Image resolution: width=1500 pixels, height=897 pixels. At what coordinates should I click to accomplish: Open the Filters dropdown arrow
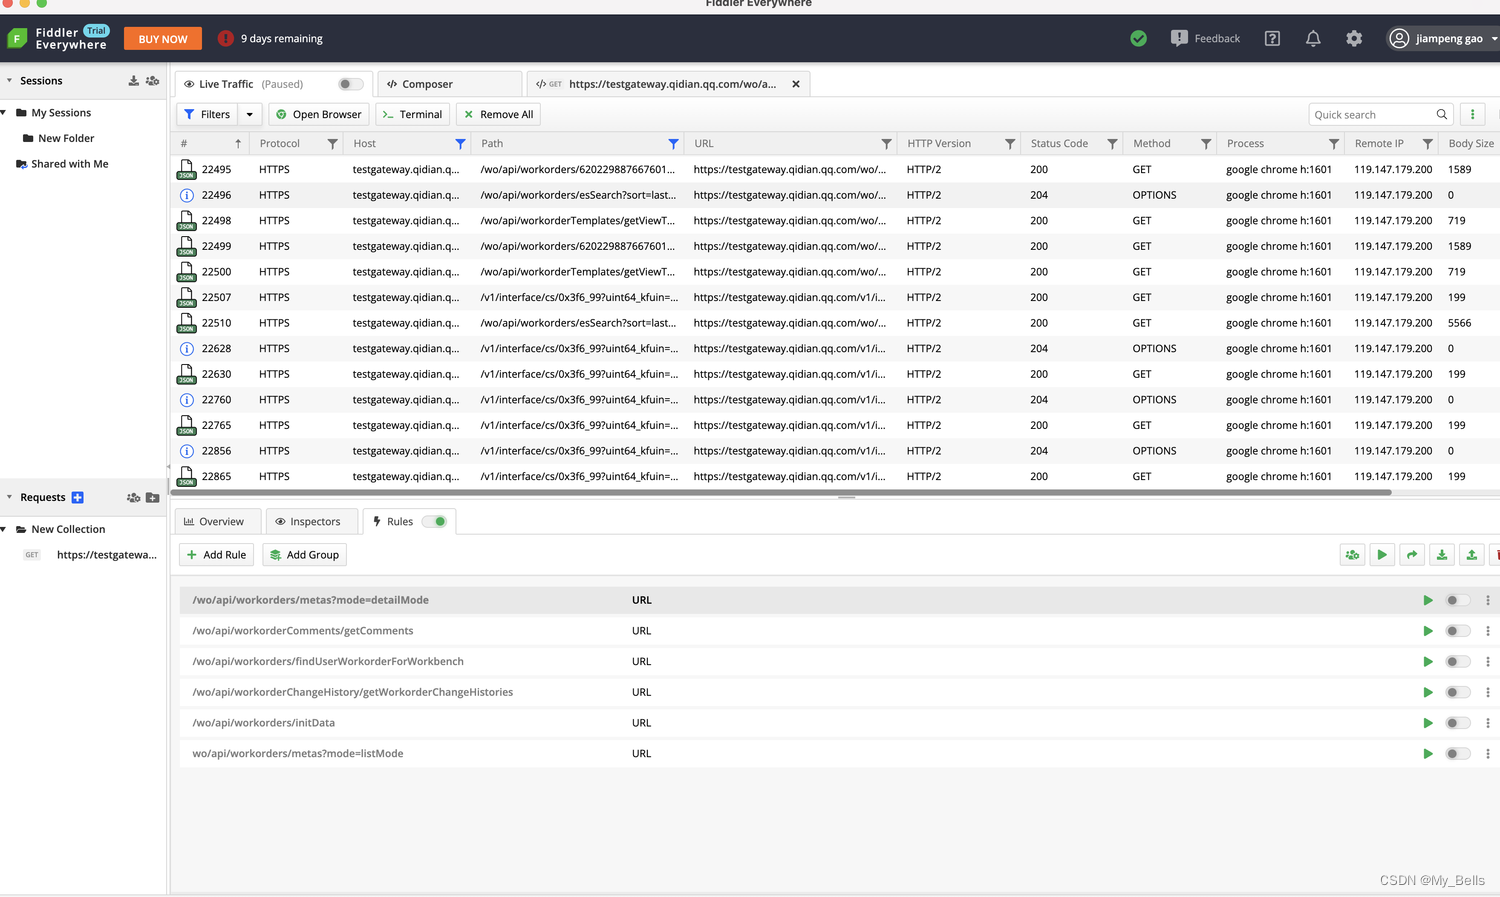(250, 114)
